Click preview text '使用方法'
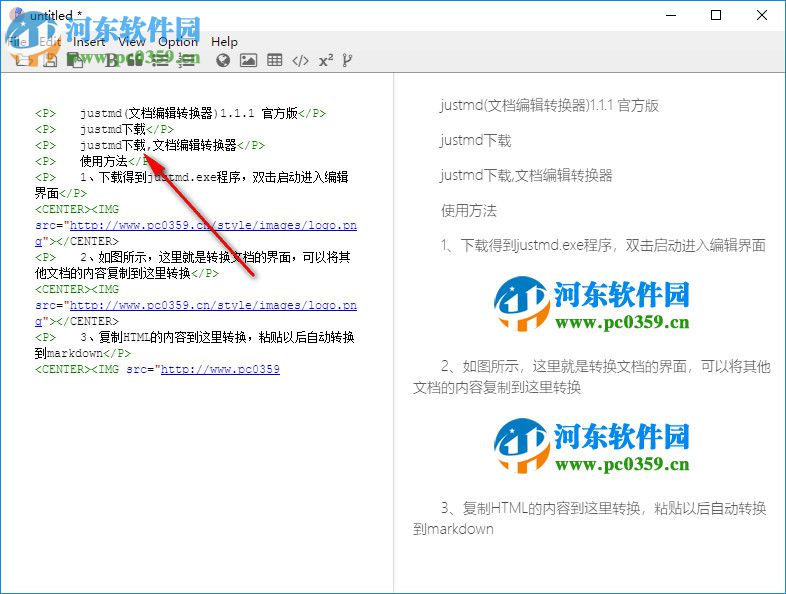786x594 pixels. [x=469, y=211]
